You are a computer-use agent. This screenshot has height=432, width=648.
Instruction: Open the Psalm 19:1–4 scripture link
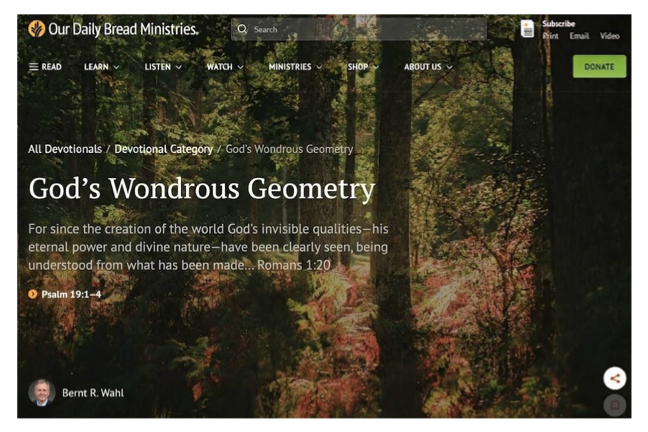(71, 294)
